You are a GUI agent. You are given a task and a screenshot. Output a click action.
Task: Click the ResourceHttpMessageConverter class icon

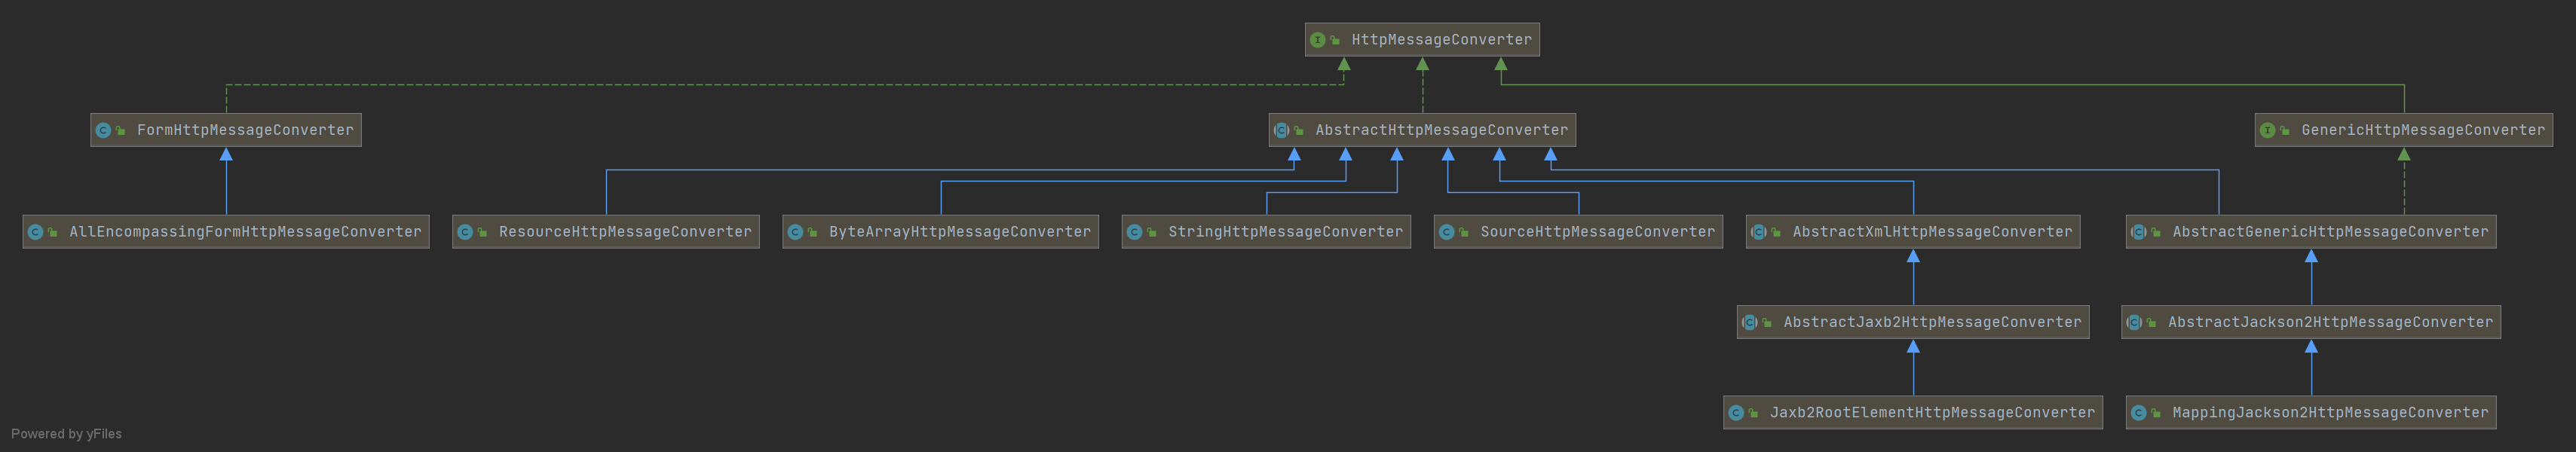[465, 232]
